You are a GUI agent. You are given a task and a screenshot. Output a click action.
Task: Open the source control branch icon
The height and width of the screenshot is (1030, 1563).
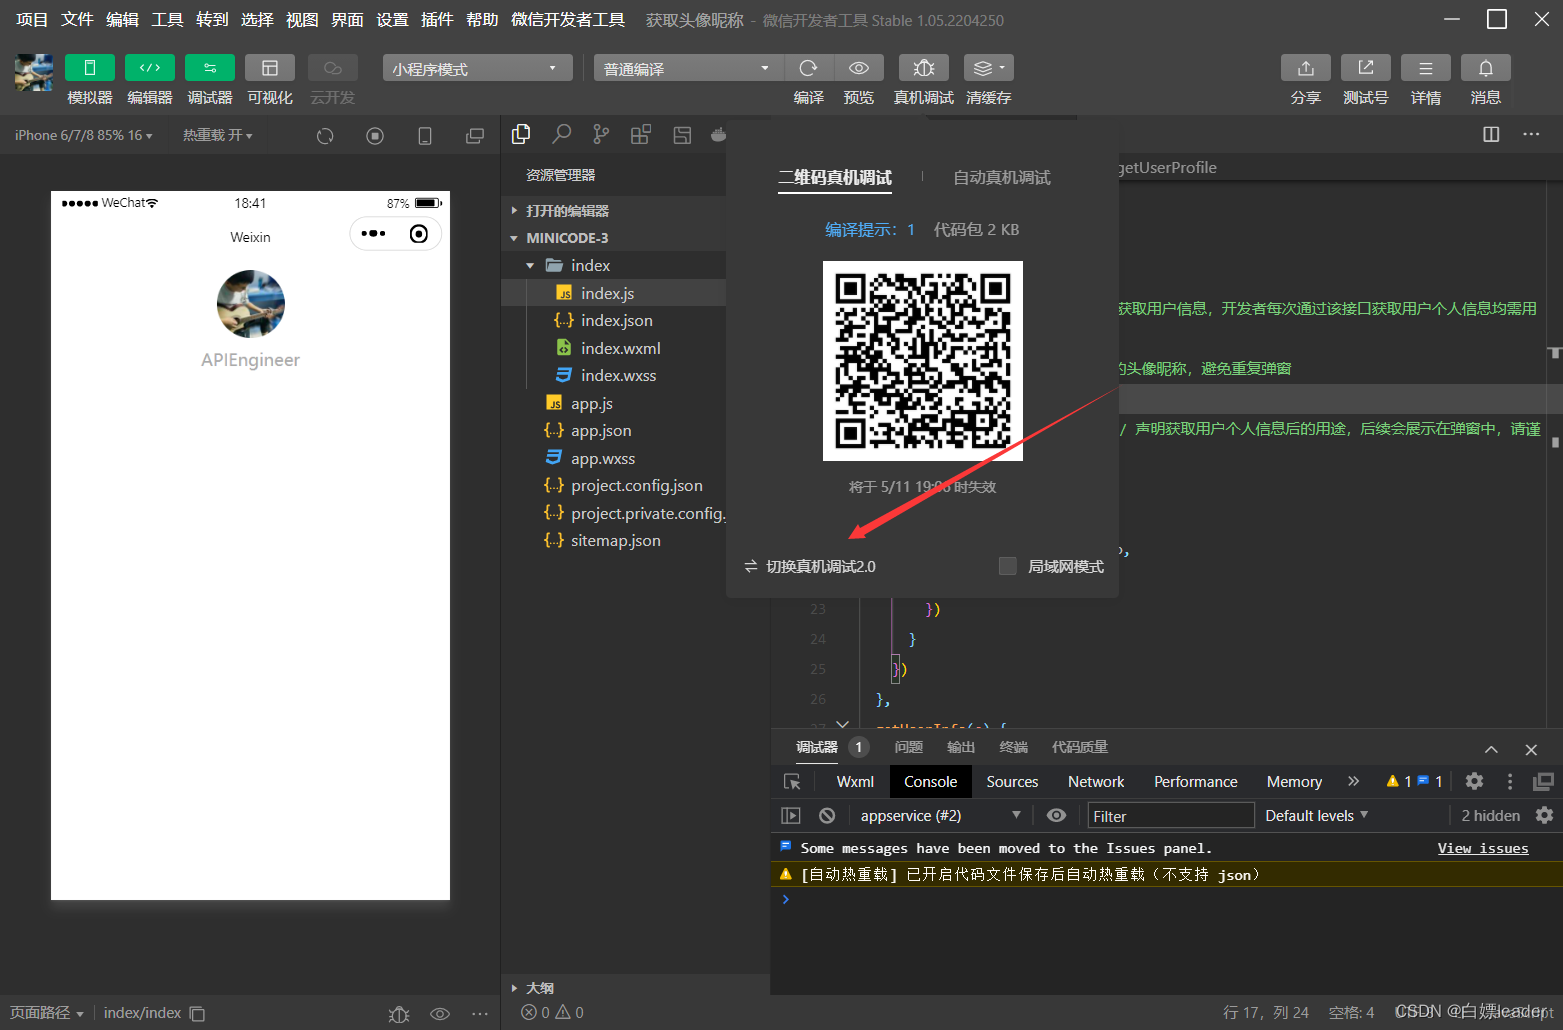click(x=601, y=134)
